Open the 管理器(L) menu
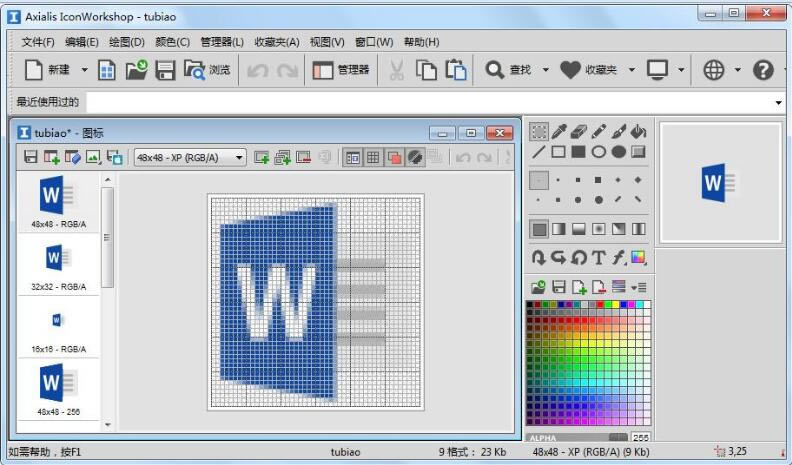The height and width of the screenshot is (465, 792). [x=222, y=42]
